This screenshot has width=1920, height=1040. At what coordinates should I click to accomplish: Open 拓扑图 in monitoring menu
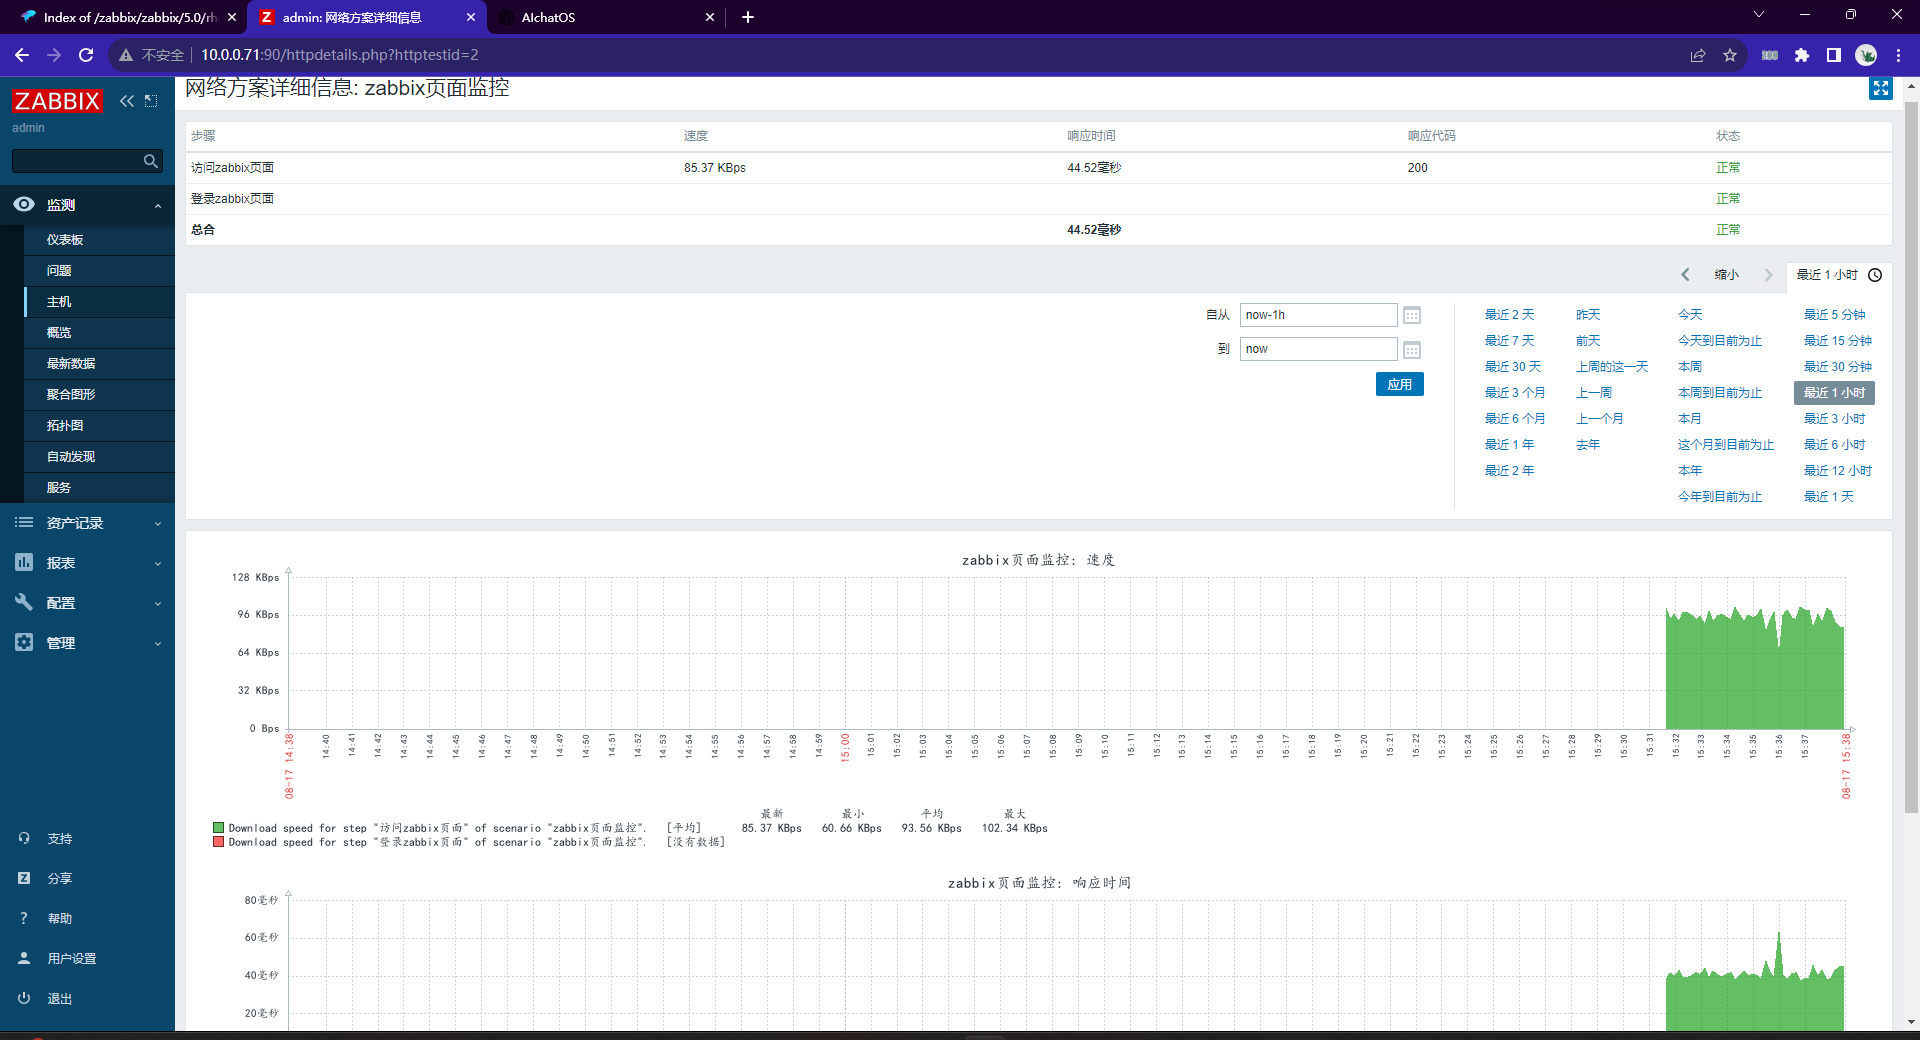coord(65,426)
